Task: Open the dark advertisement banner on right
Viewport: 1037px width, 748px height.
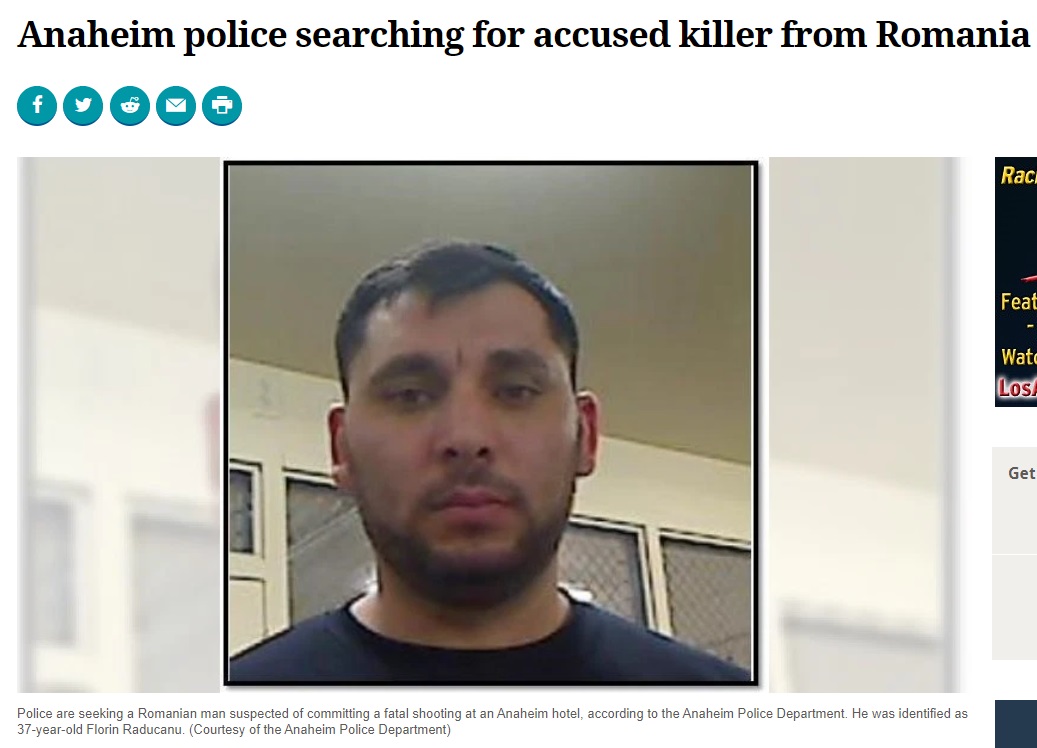Action: click(1016, 282)
